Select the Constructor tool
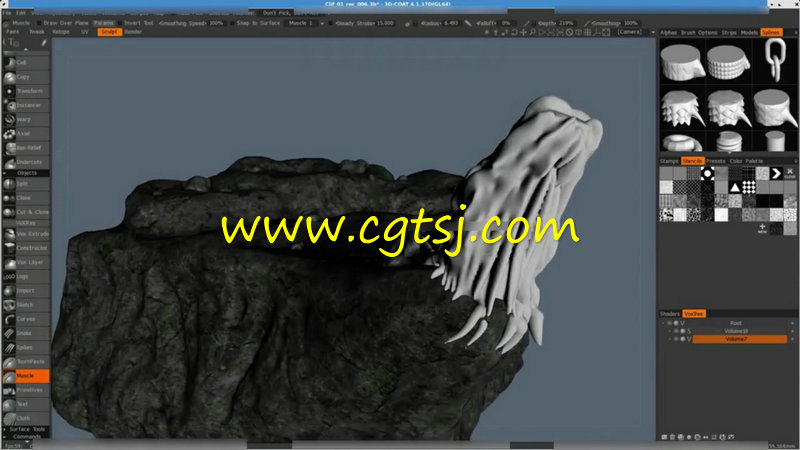Image resolution: width=800 pixels, height=450 pixels. click(x=26, y=248)
